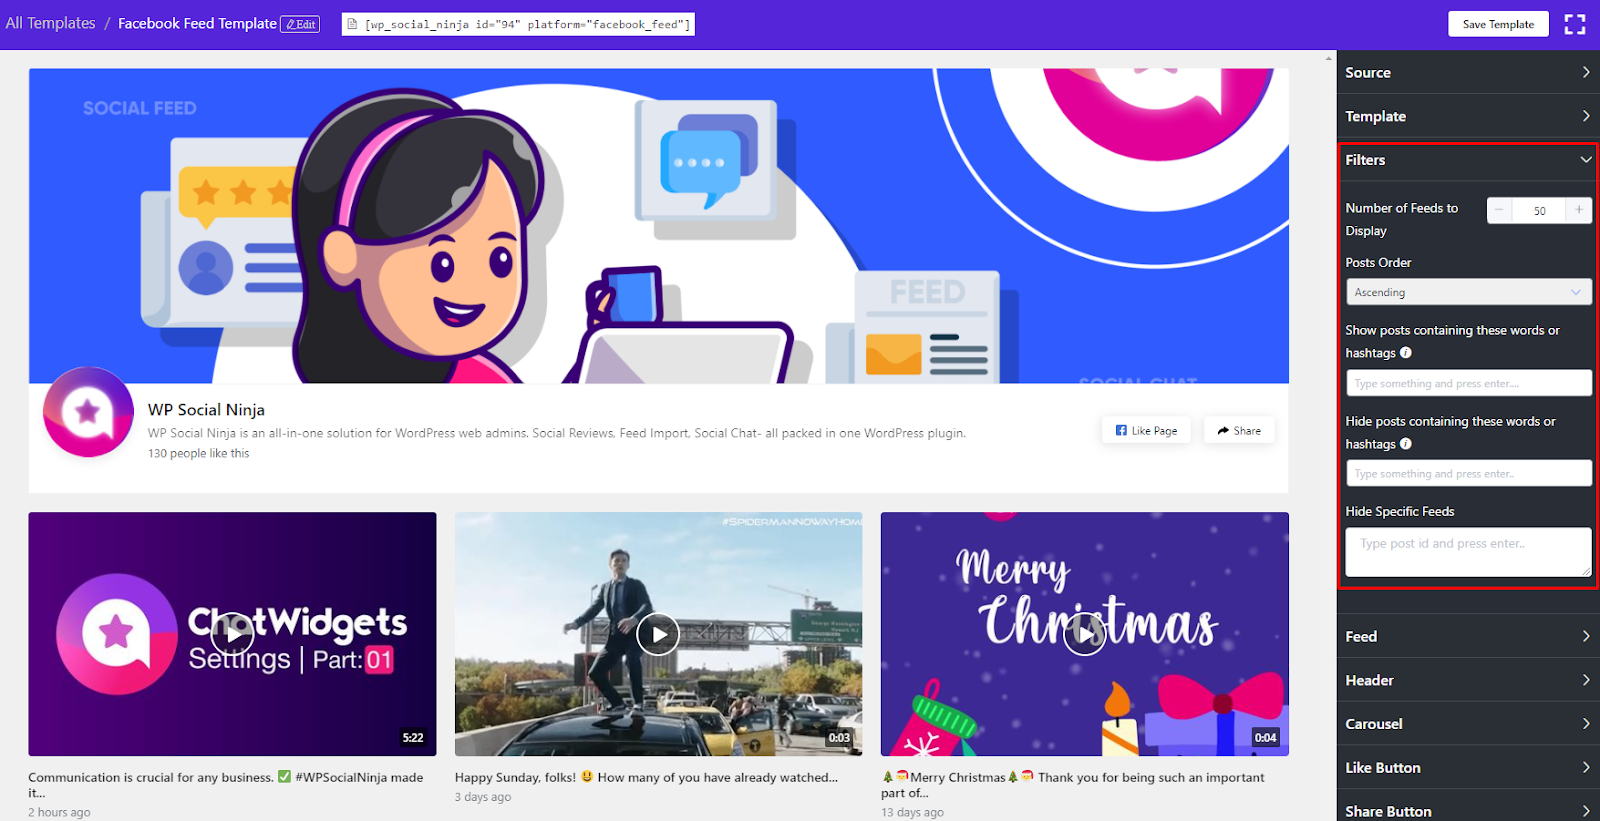Click the Social Feed cover banner
The height and width of the screenshot is (821, 1600).
click(x=658, y=226)
